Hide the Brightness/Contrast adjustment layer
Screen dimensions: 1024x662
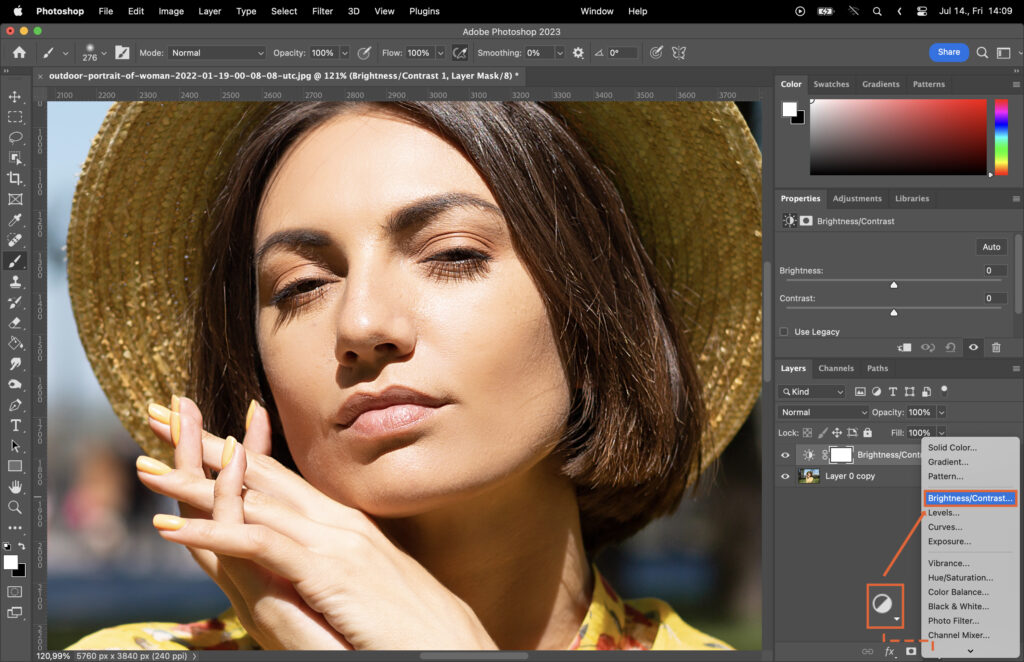(786, 455)
